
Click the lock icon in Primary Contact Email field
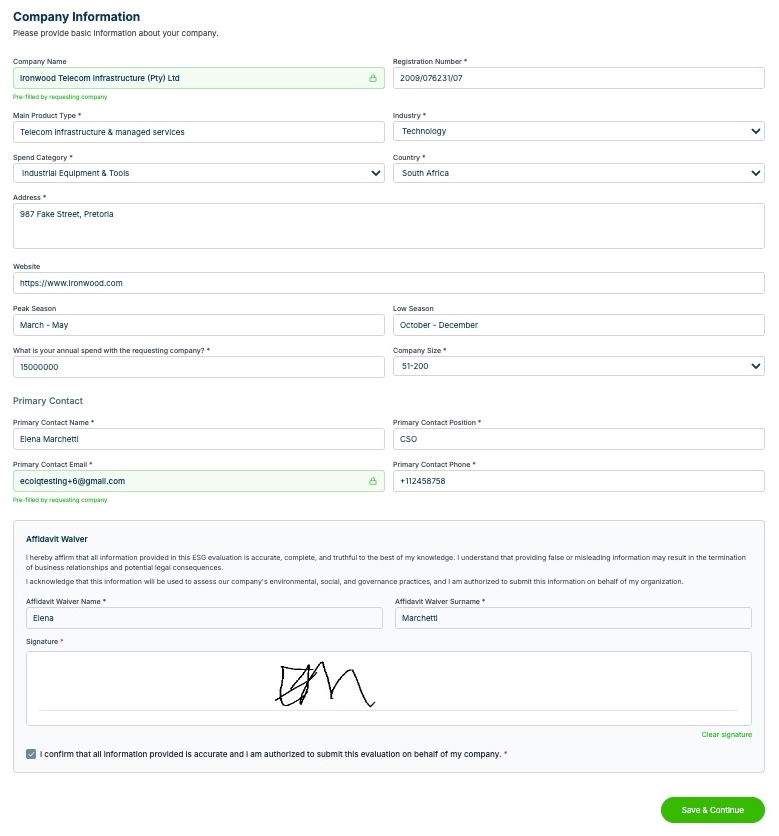pyautogui.click(x=373, y=481)
